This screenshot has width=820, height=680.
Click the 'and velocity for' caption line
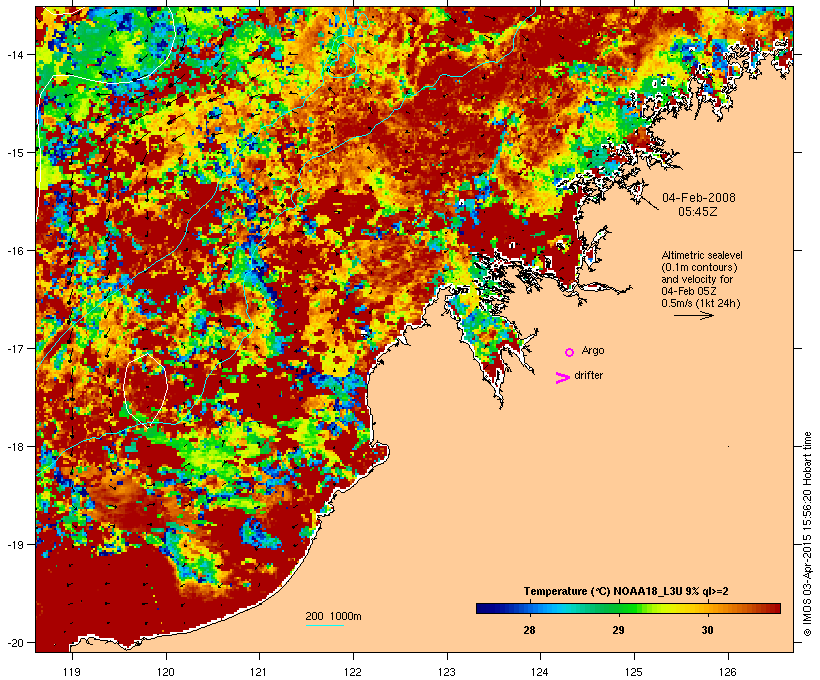697,279
